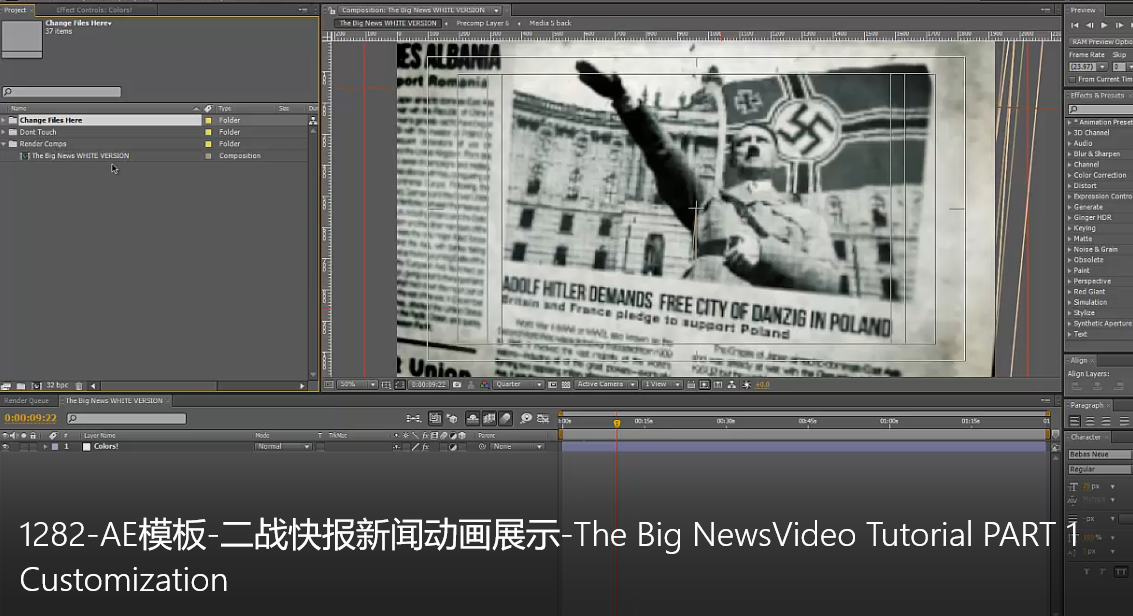
Task: Click the Project panel search field
Action: pos(61,92)
